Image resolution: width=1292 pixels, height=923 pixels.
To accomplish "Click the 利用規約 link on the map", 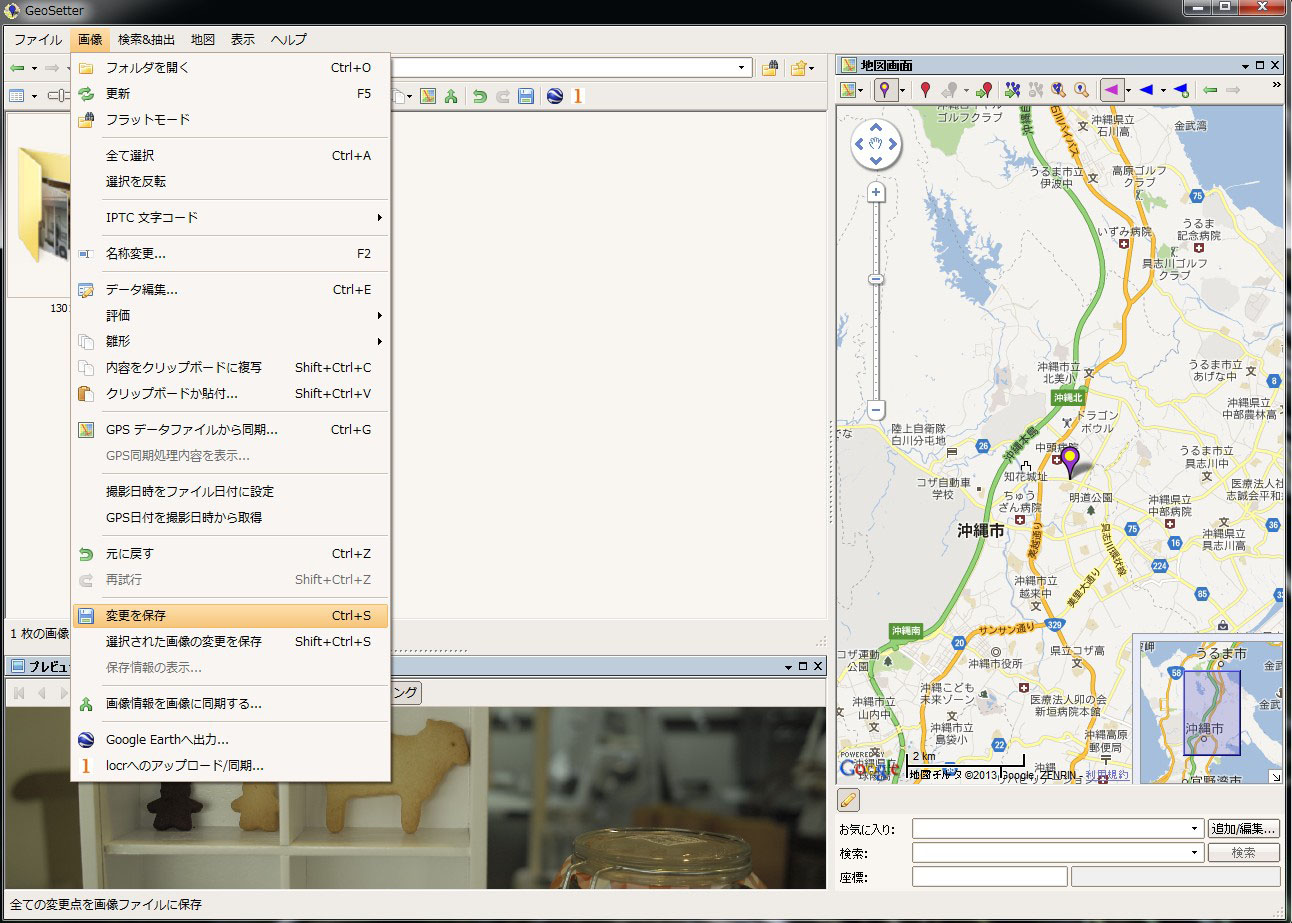I will point(1107,775).
